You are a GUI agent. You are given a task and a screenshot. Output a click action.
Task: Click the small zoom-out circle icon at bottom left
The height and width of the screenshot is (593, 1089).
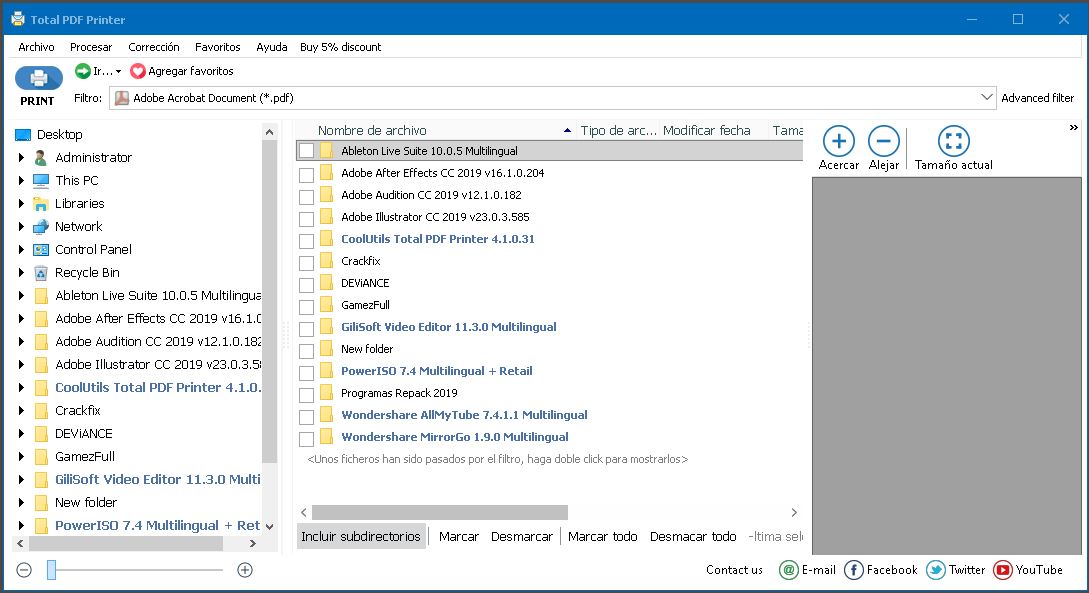tap(24, 570)
